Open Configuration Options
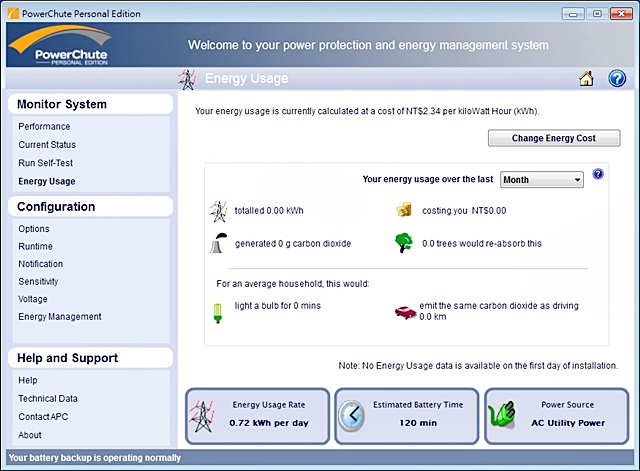This screenshot has width=640, height=471. click(x=34, y=229)
